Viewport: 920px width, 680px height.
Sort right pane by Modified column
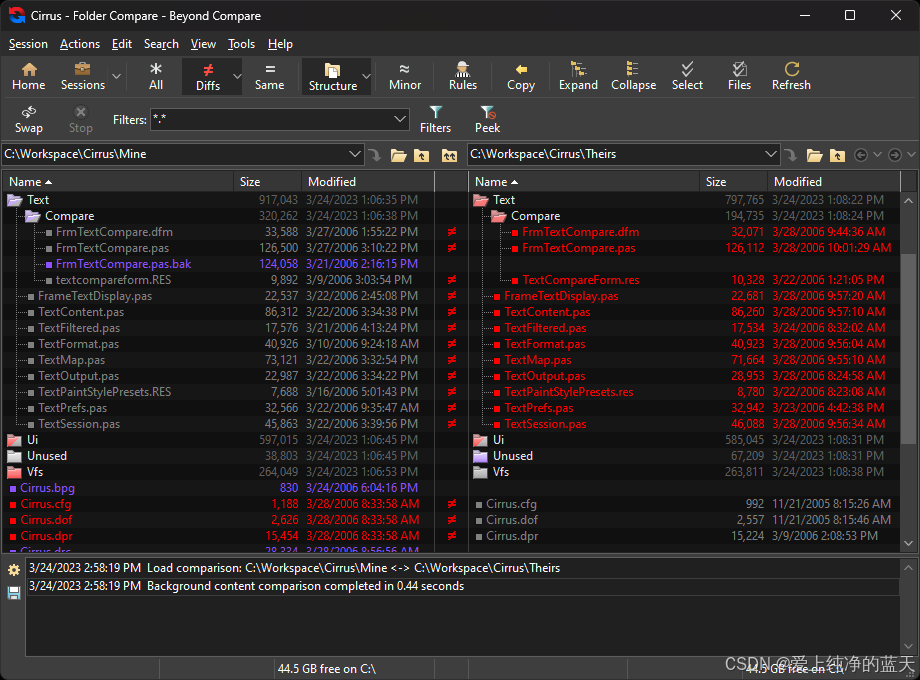(833, 182)
